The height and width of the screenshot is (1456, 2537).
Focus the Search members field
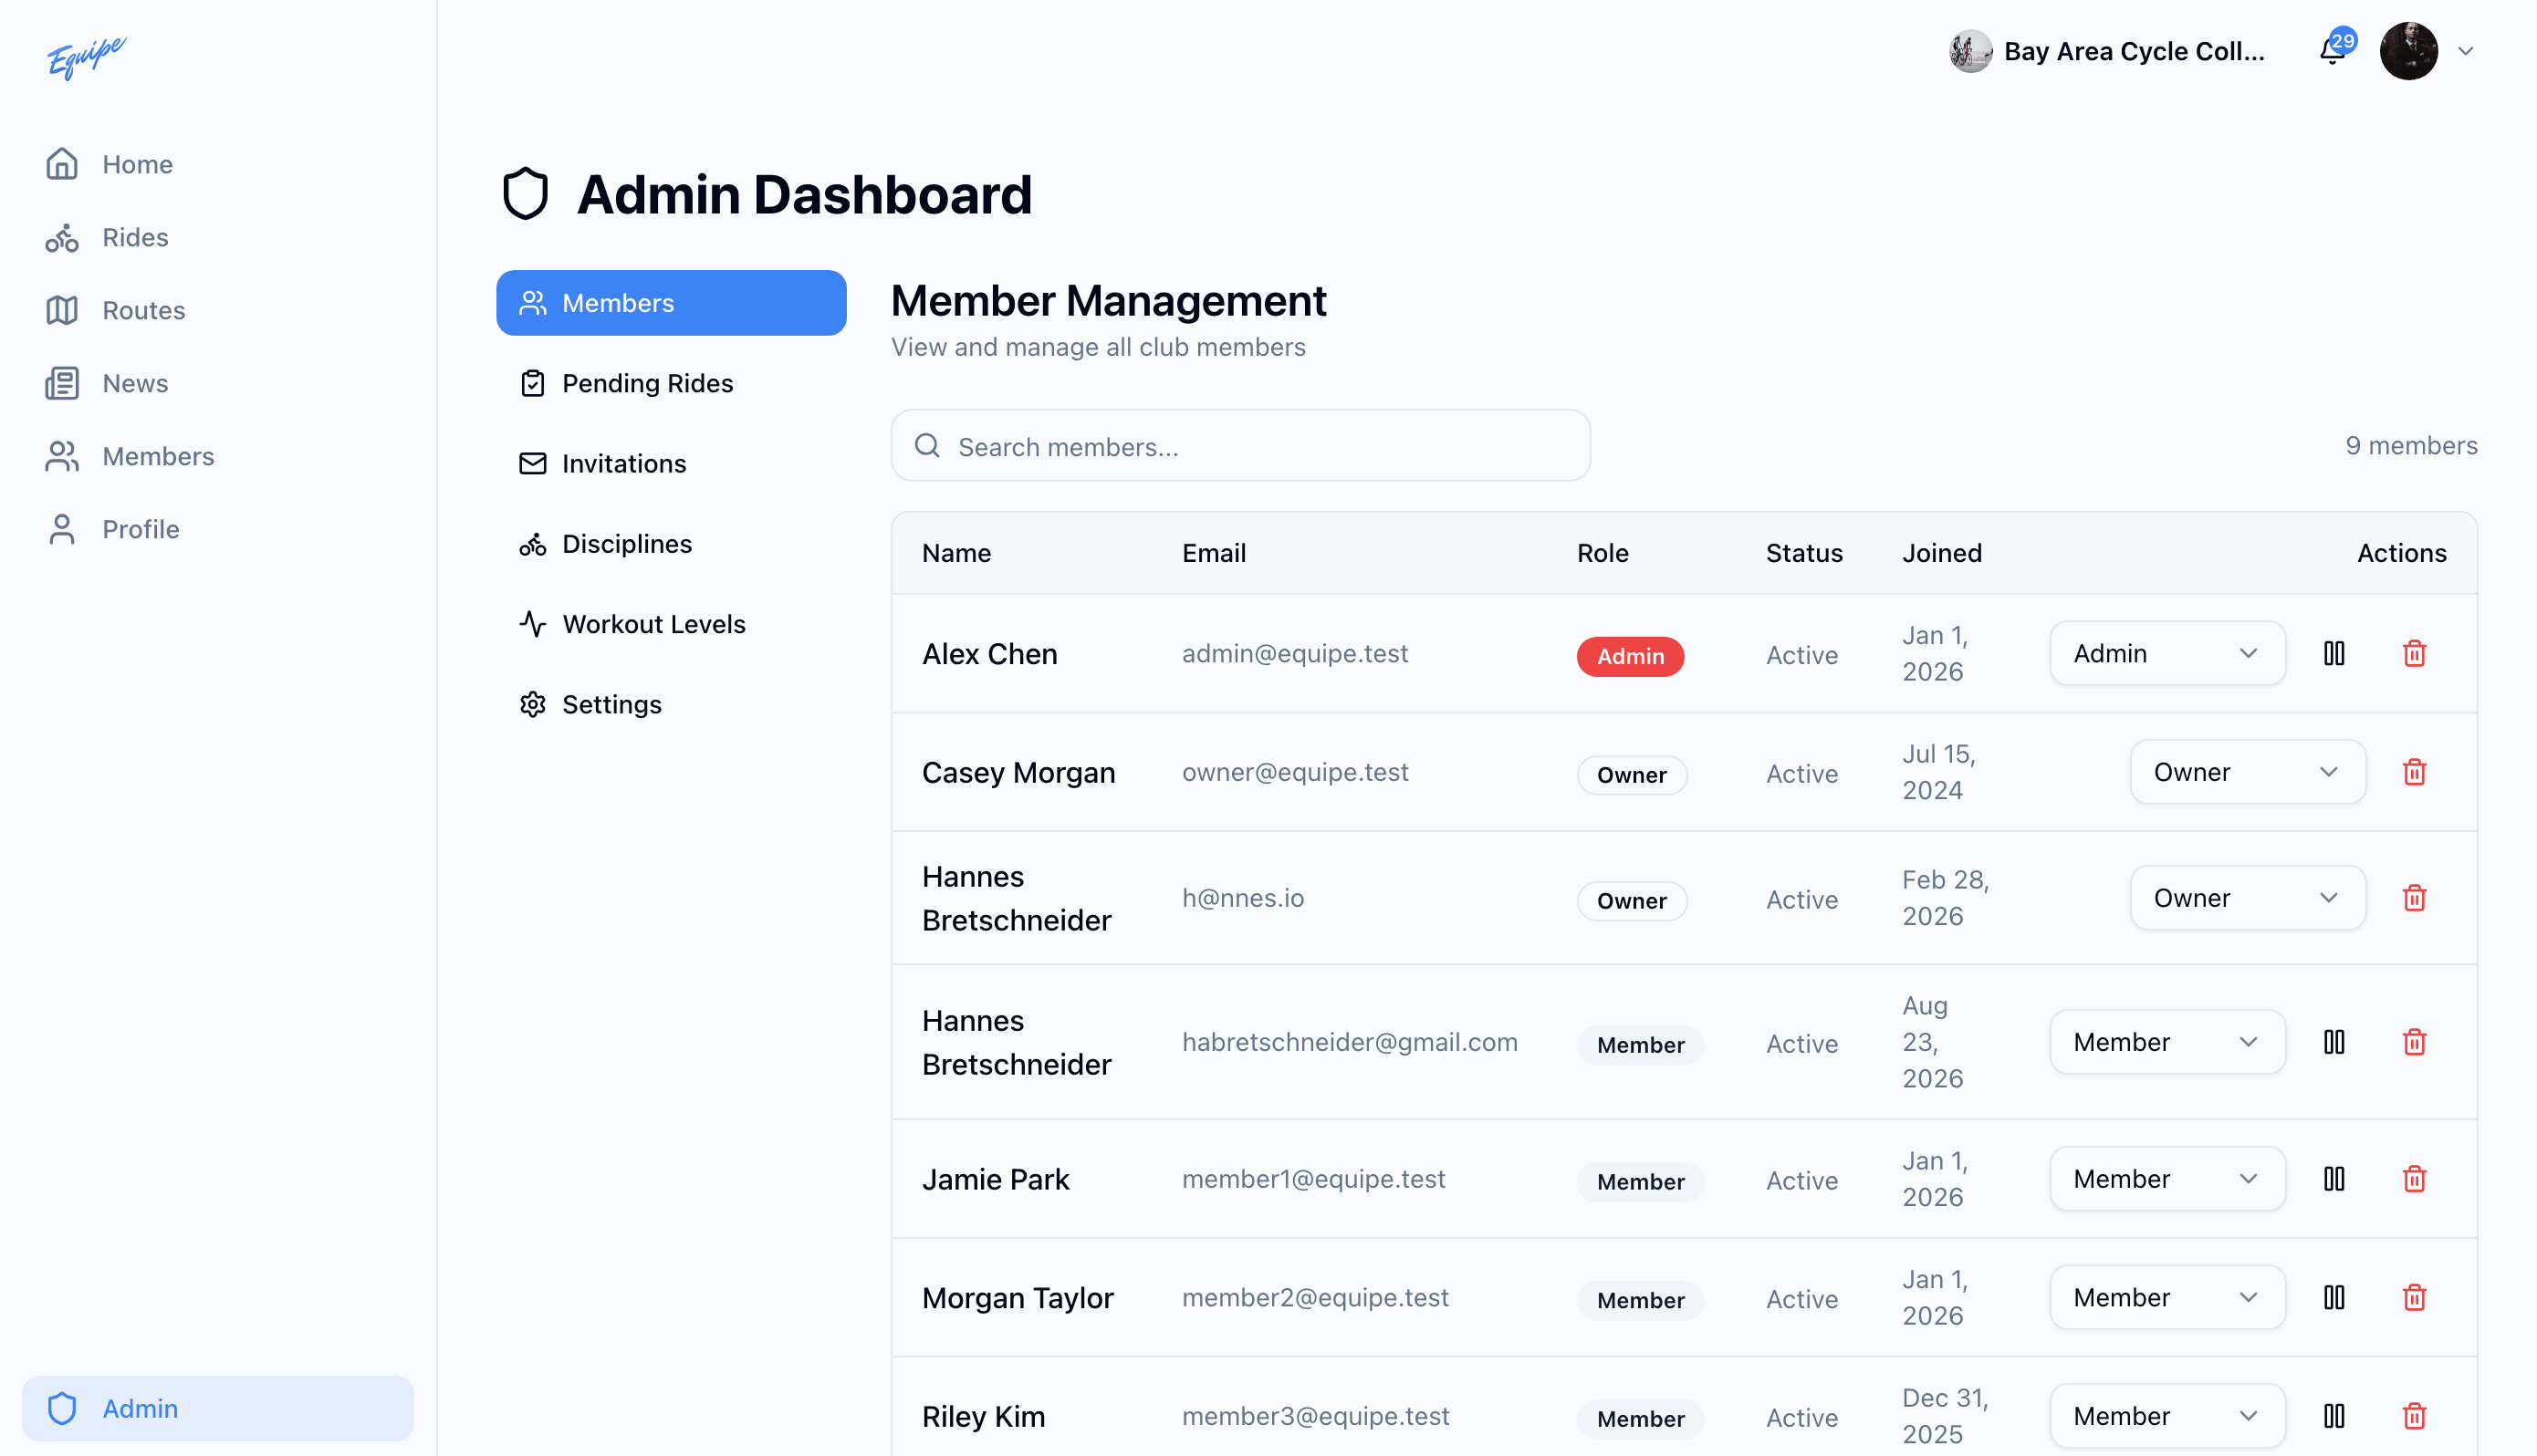[1240, 446]
